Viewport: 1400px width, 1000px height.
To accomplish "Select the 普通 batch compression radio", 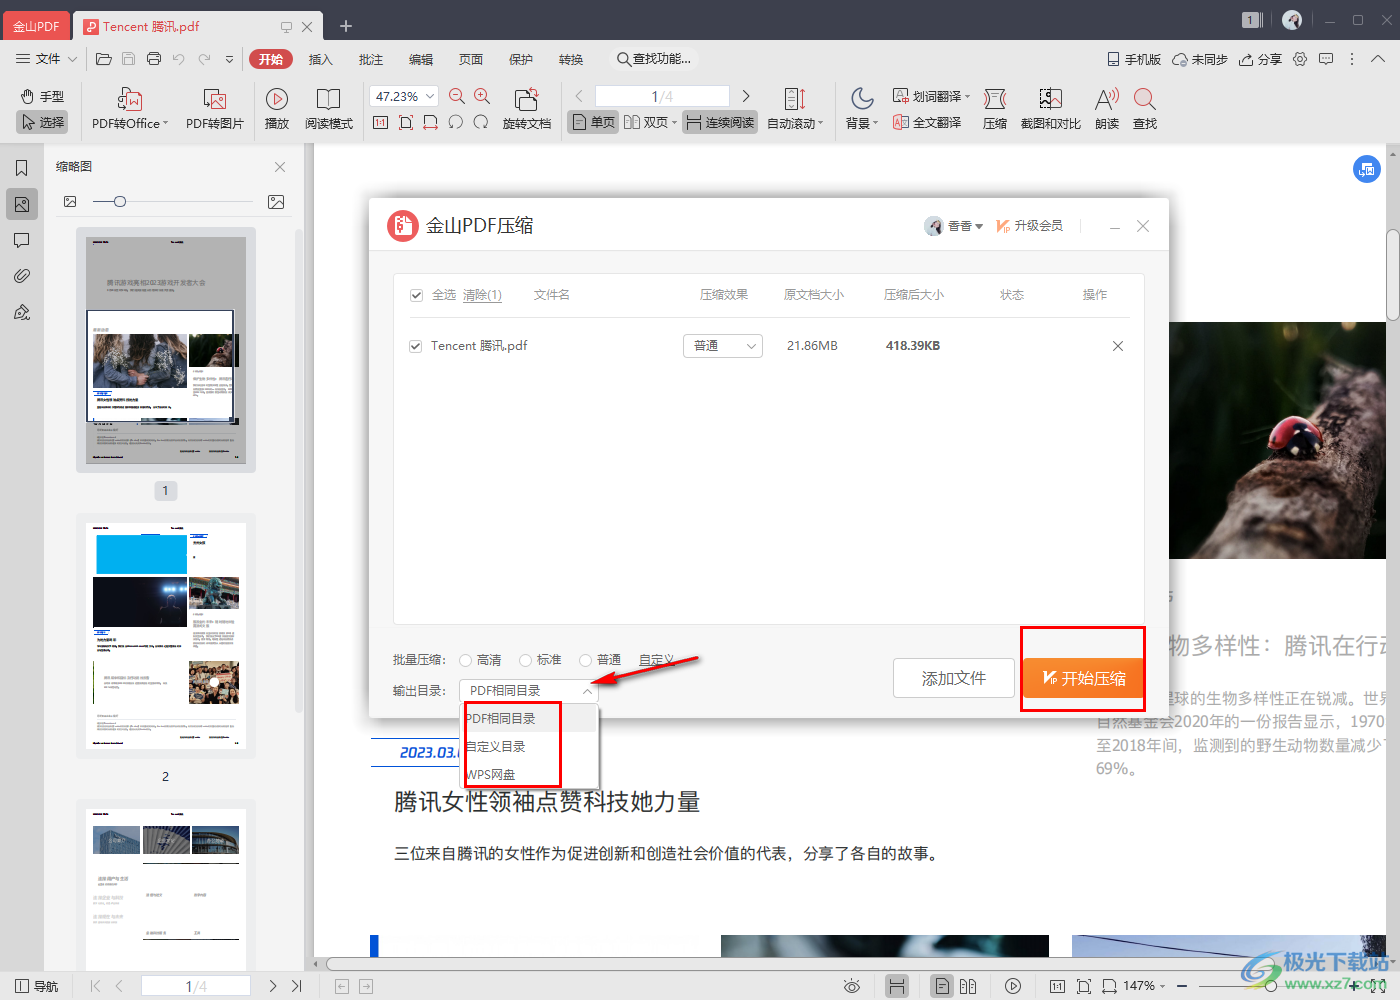I will (x=585, y=660).
